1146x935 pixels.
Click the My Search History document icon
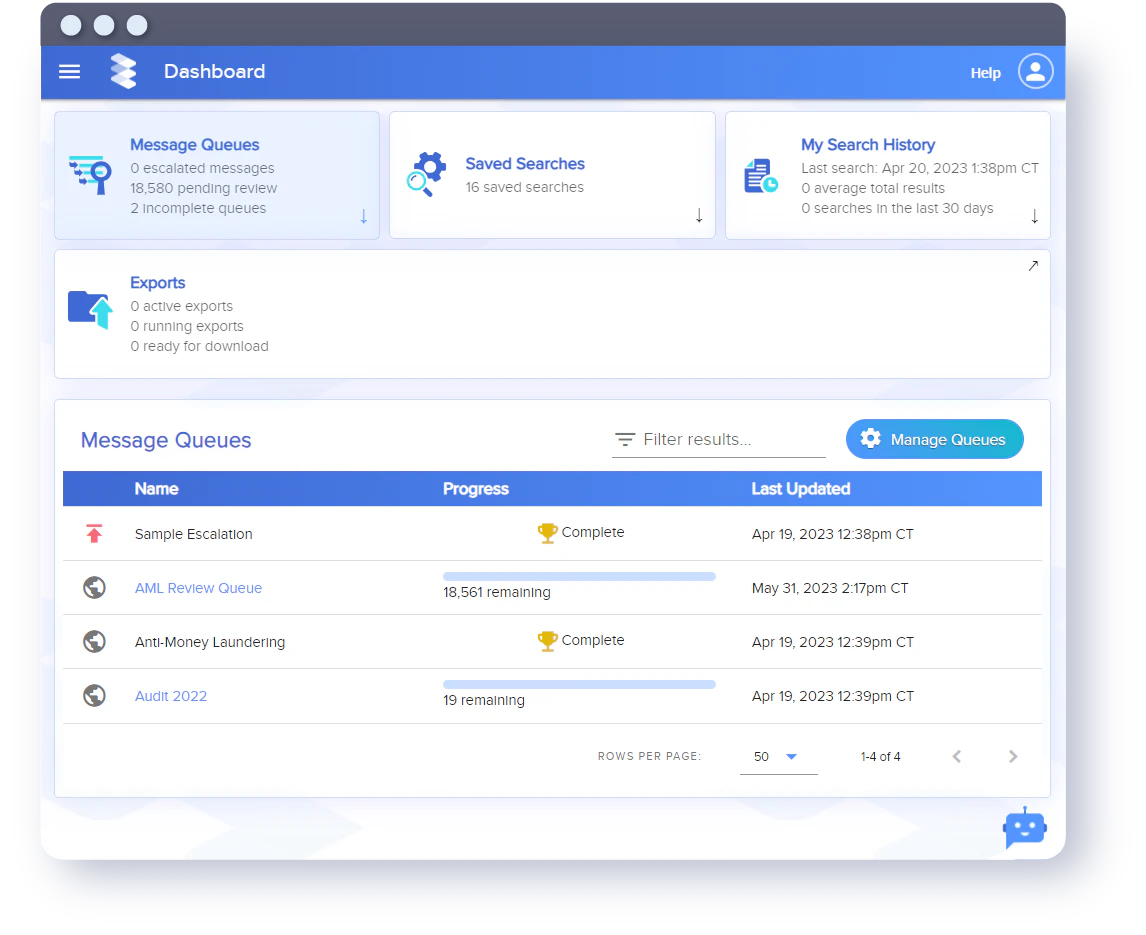point(761,176)
